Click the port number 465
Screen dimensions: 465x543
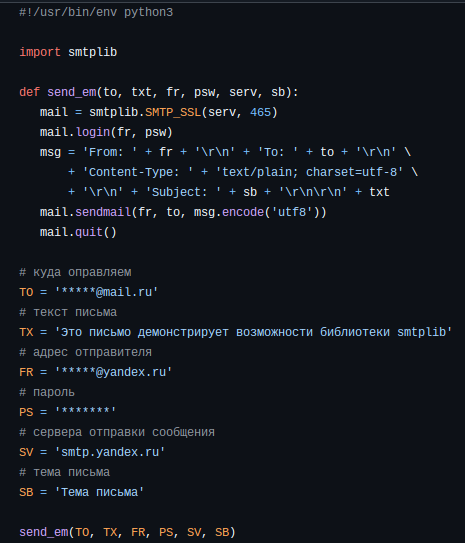(260, 112)
